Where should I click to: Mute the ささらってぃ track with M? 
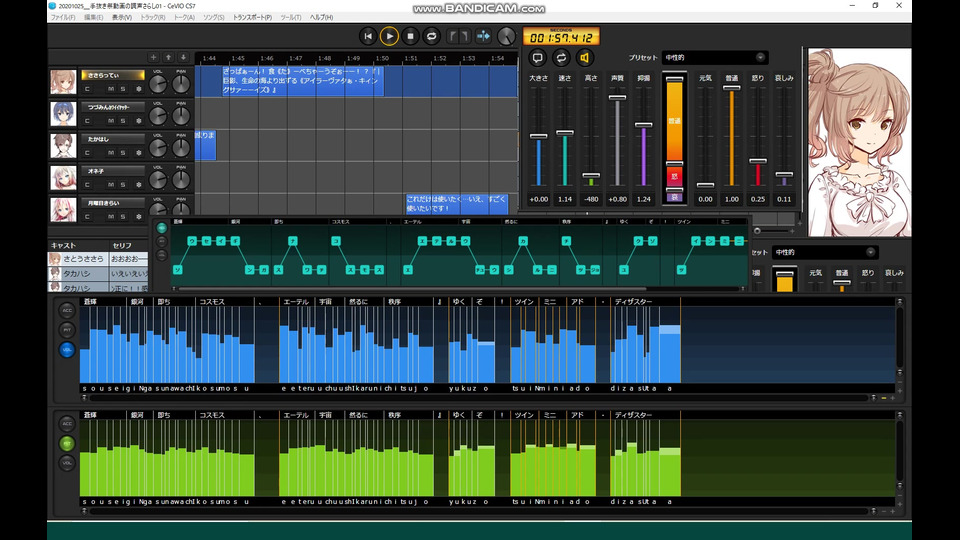111,89
